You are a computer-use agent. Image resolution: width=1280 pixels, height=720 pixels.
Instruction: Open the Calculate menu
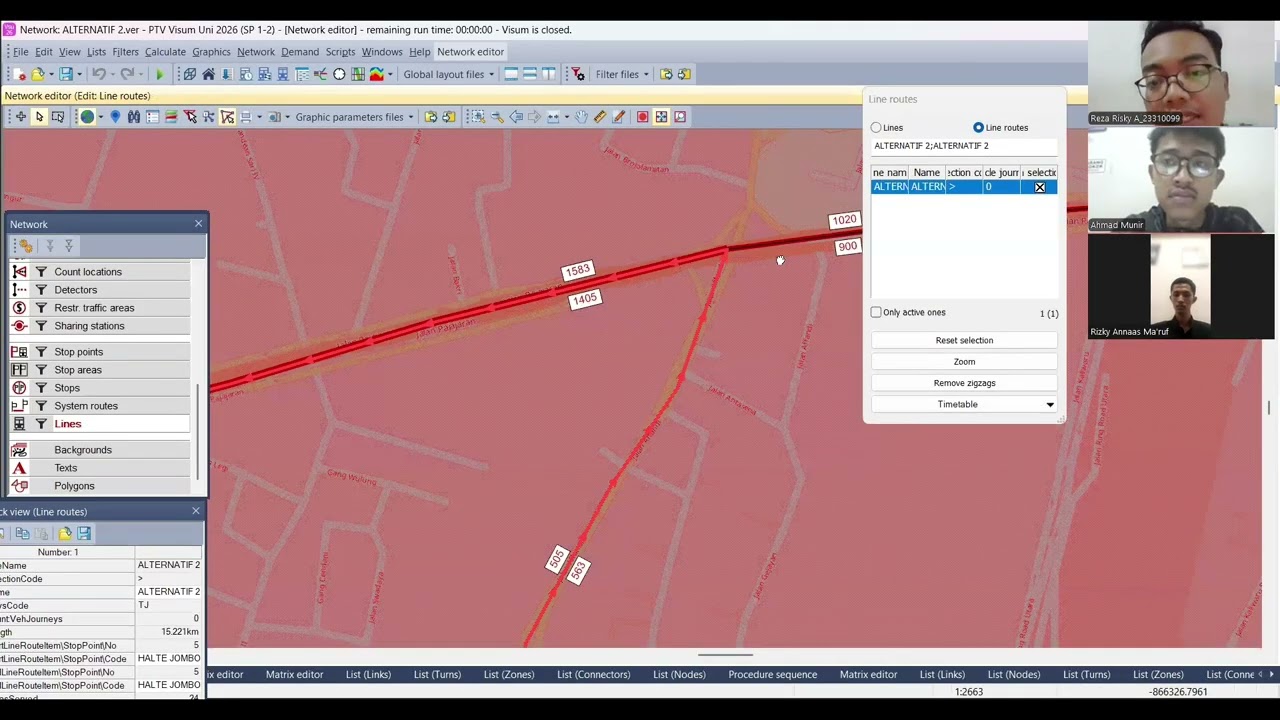tap(165, 52)
